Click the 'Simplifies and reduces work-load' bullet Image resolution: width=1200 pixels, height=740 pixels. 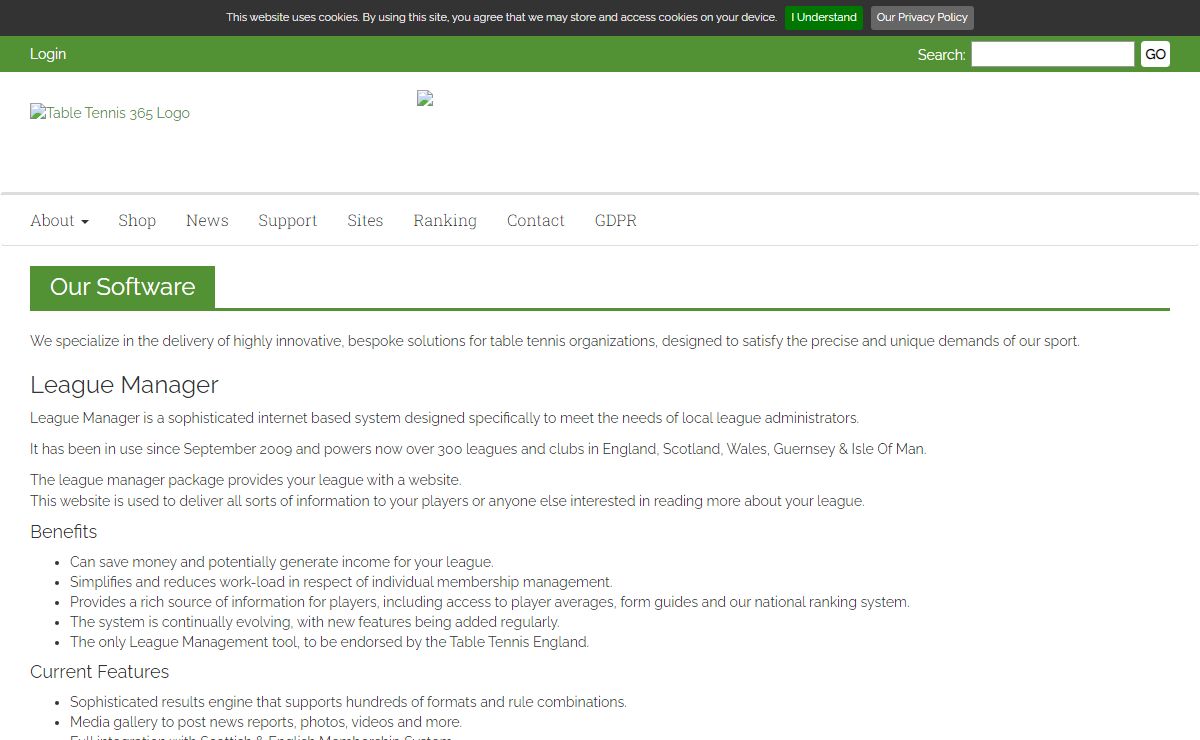pyautogui.click(x=341, y=582)
